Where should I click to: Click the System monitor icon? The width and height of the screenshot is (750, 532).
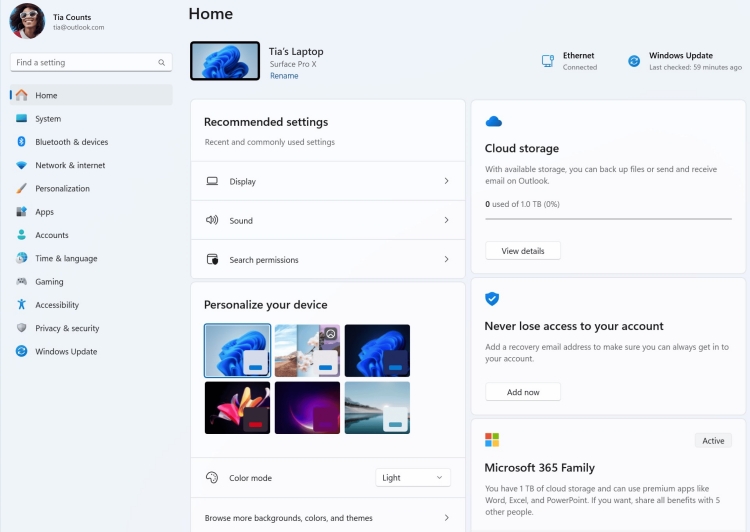(22, 118)
